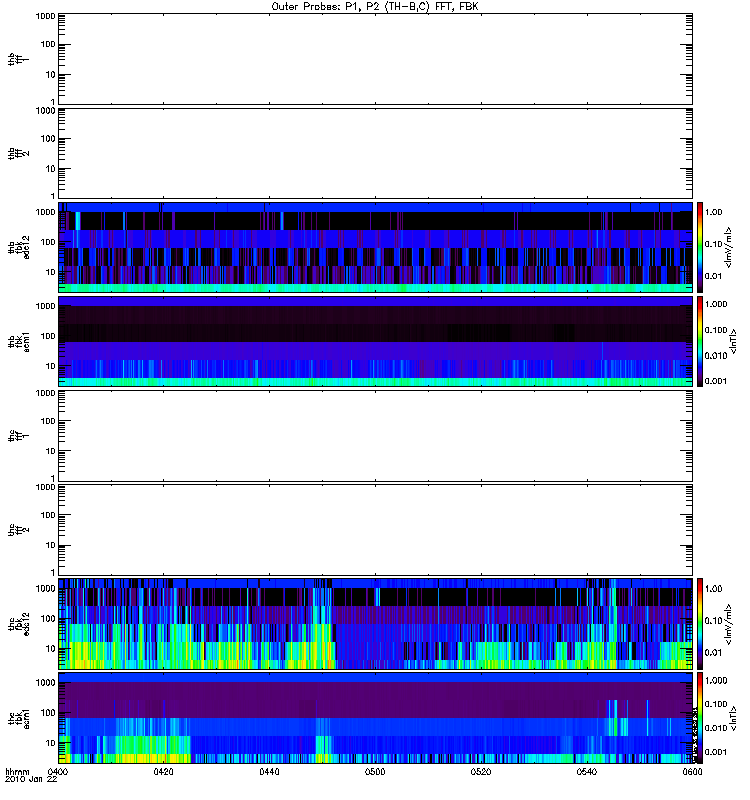Select the thc fbk scm1 color scale bar

[x=700, y=718]
